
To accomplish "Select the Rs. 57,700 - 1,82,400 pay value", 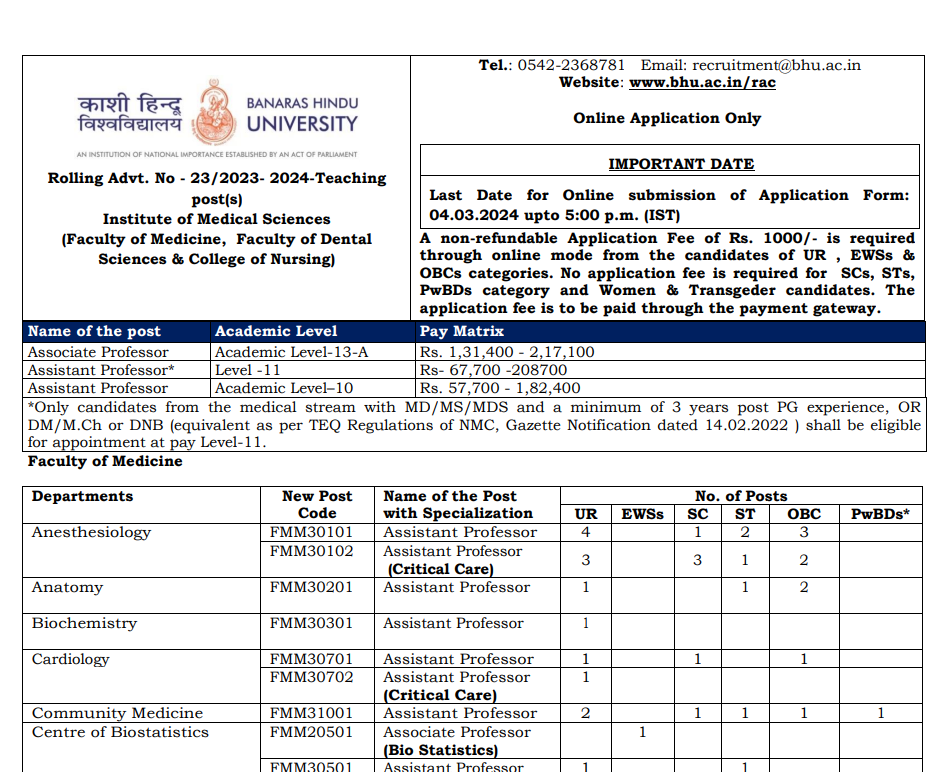I will tap(500, 388).
